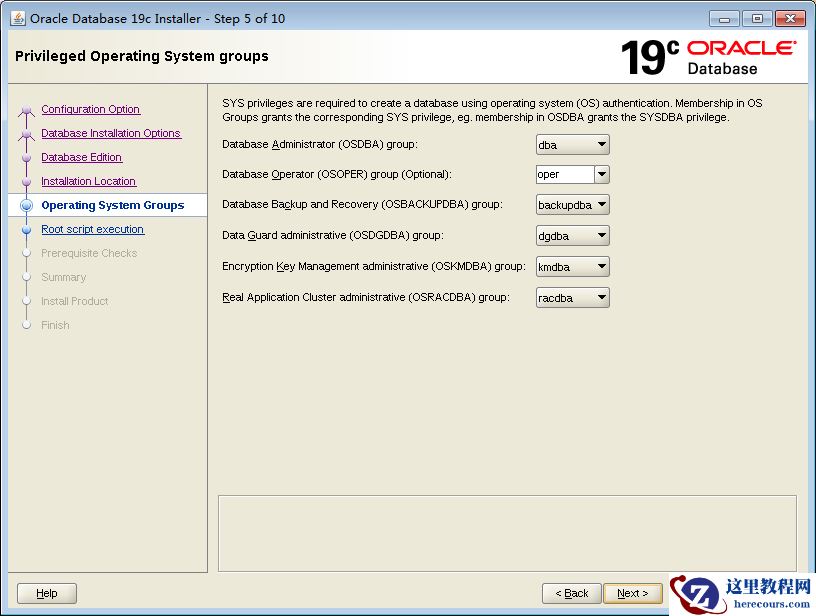Click the Encryption Key Management group label
This screenshot has height=616, width=816.
[374, 266]
